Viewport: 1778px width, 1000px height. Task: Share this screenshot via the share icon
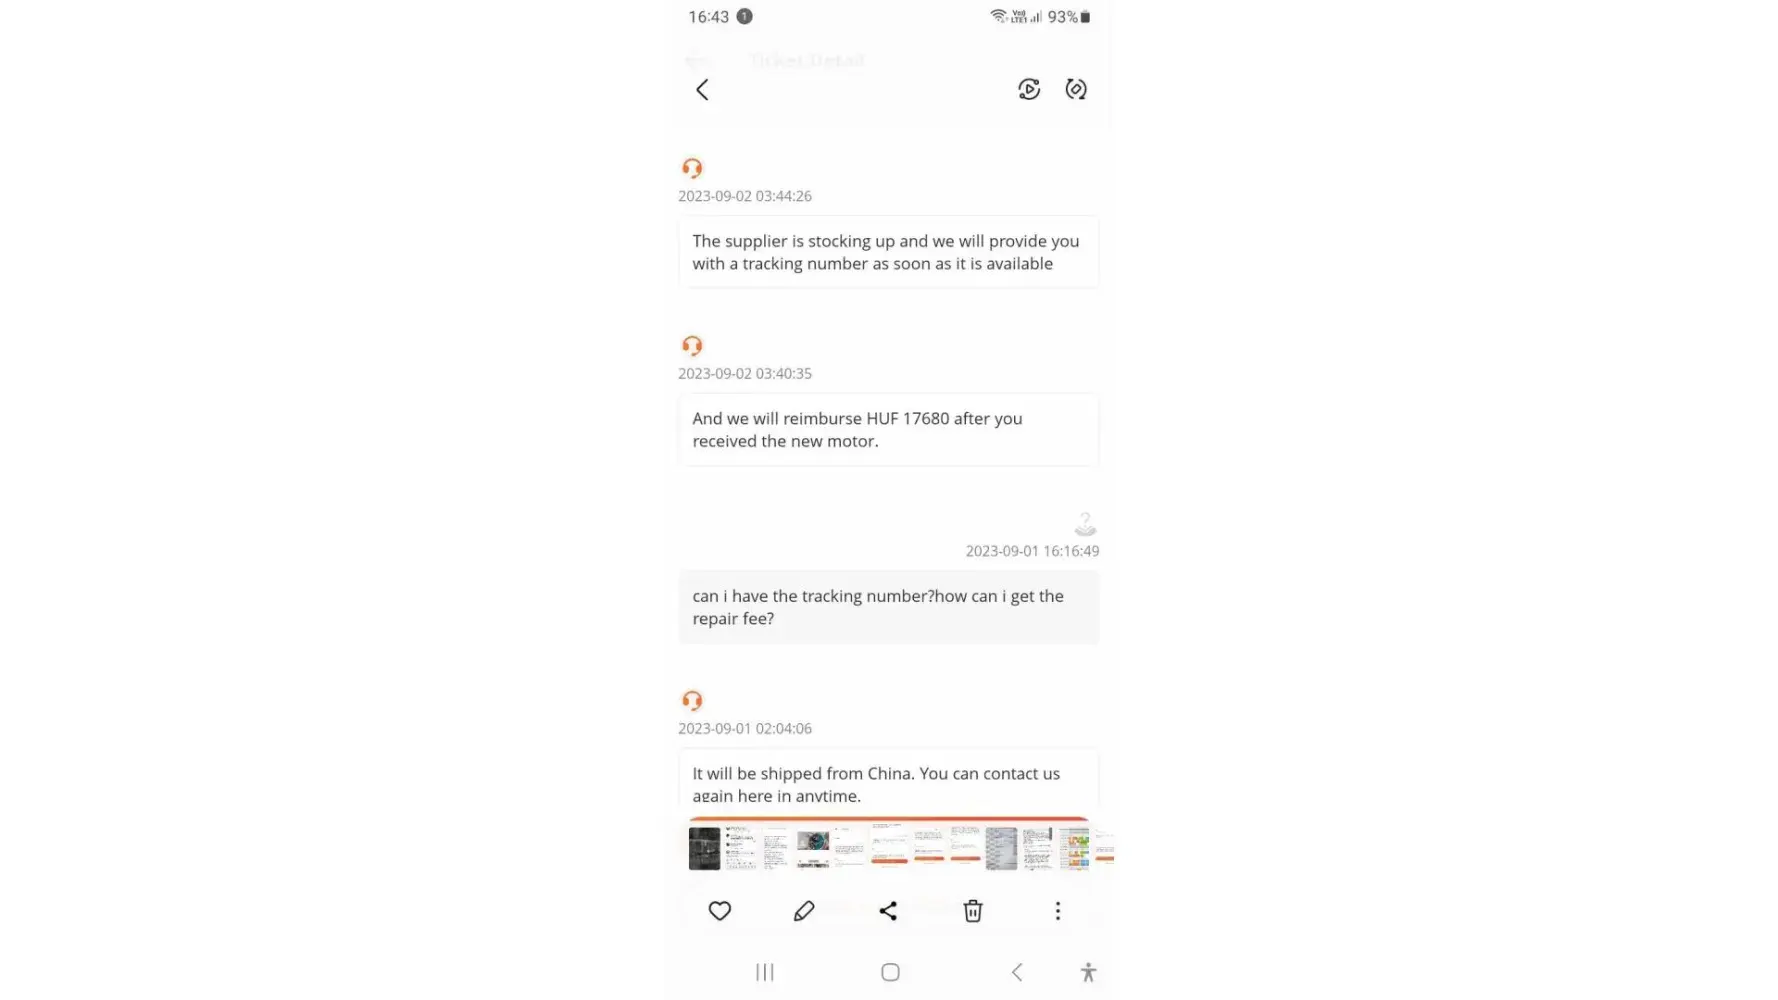(x=888, y=911)
